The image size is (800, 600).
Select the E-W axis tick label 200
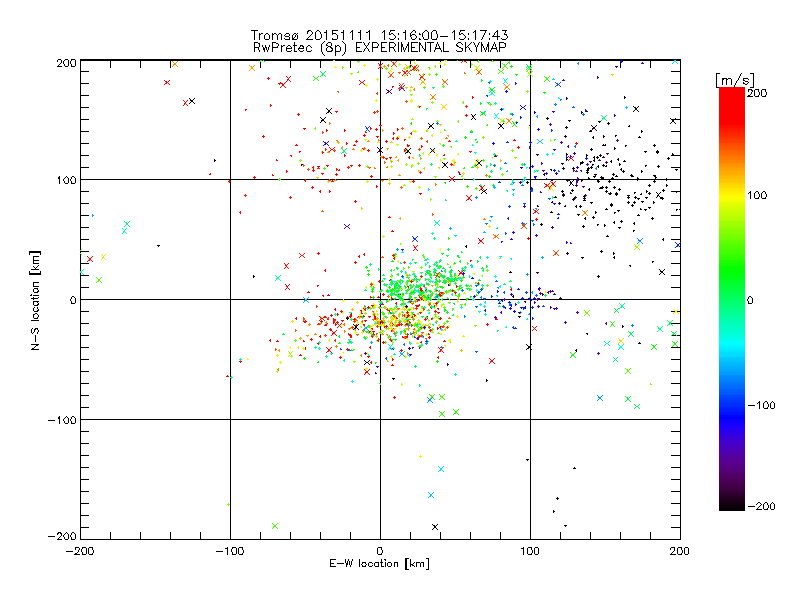[x=680, y=552]
